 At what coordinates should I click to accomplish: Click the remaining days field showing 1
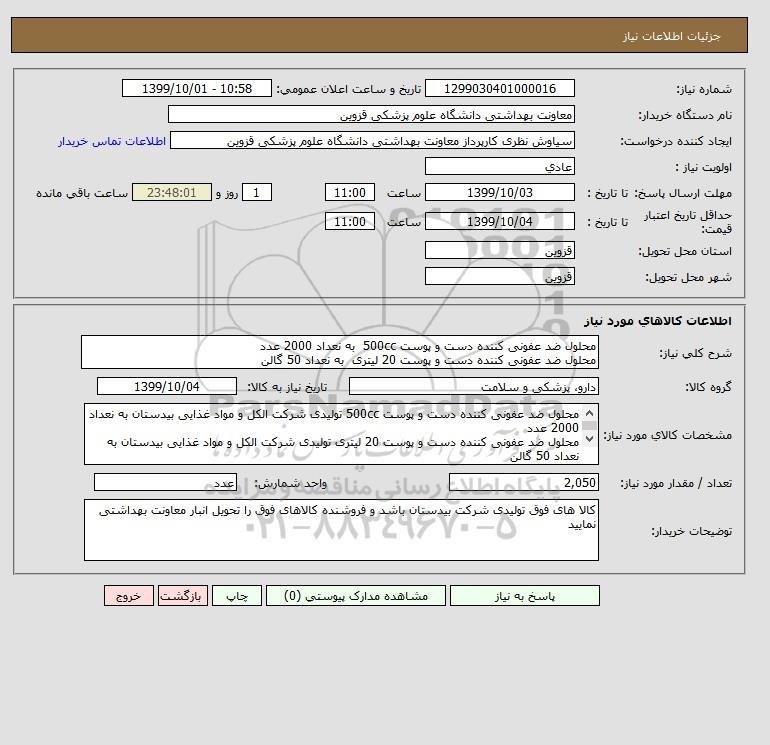(256, 193)
